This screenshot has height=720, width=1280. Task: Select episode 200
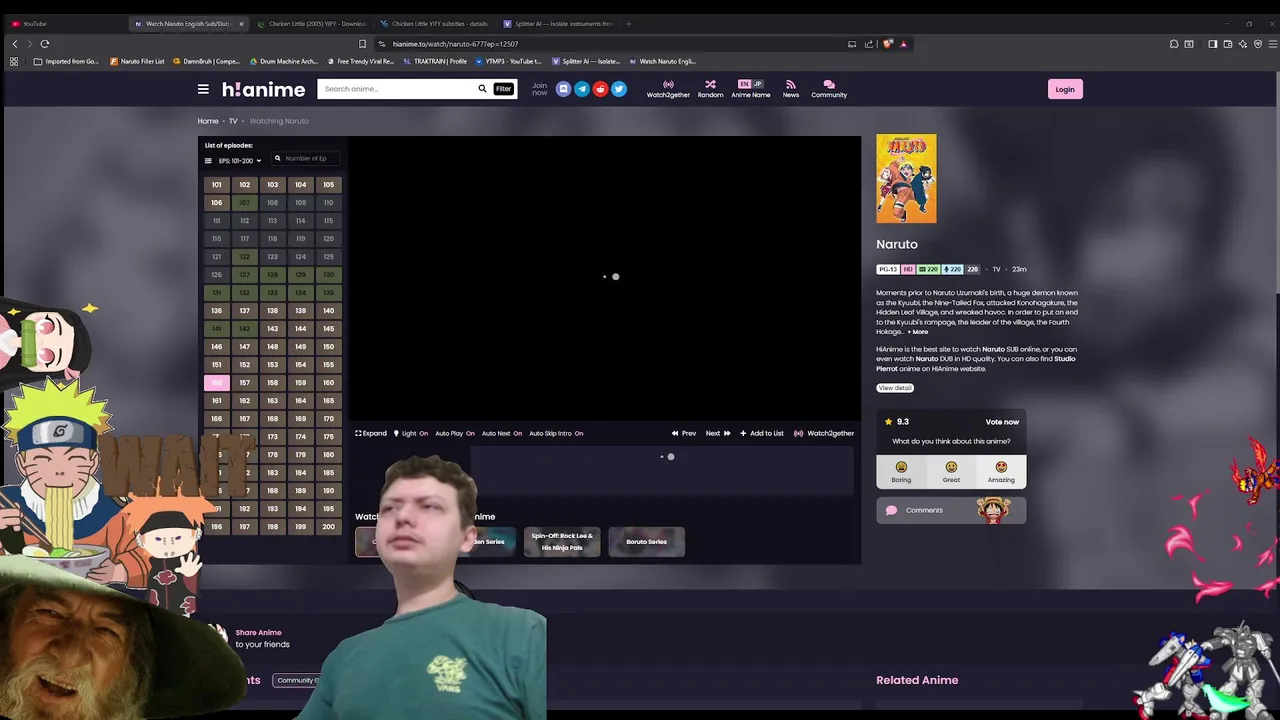pos(328,527)
